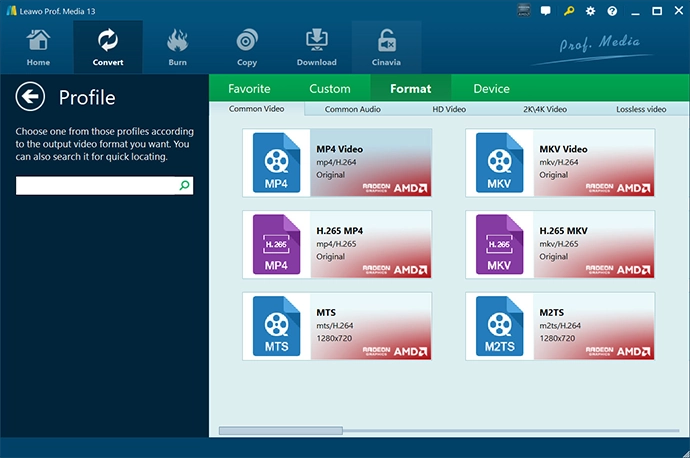690x458 pixels.
Task: Go to the Download module
Action: pos(316,47)
